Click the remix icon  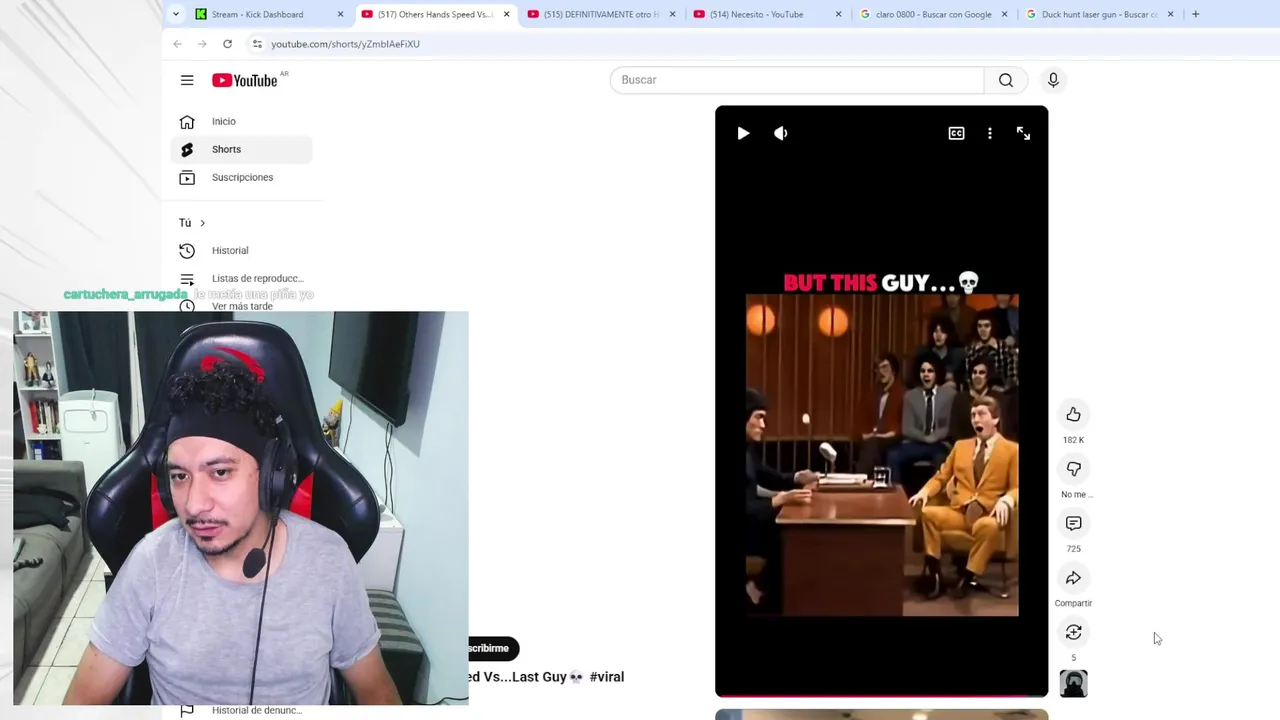pos(1073,632)
